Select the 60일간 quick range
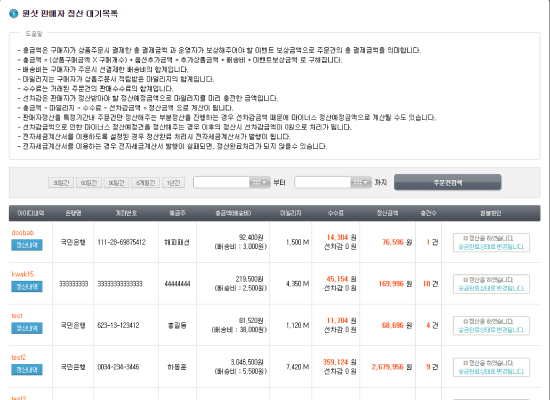550x400 pixels. coord(89,183)
